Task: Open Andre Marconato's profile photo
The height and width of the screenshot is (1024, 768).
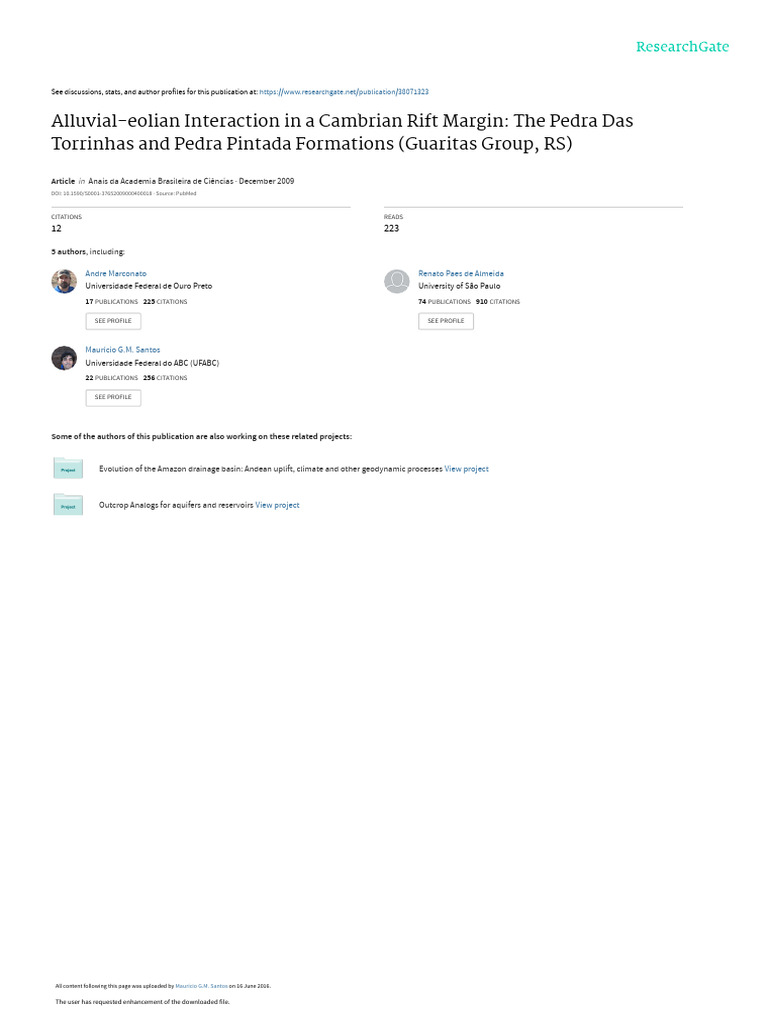Action: tap(64, 281)
